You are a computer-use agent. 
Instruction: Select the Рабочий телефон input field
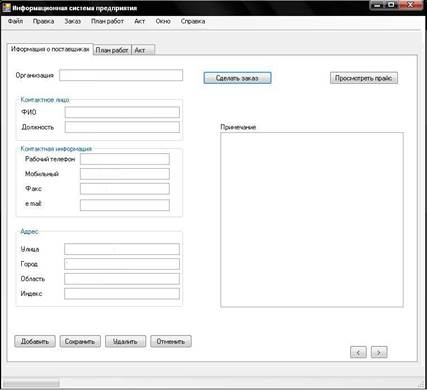[x=125, y=159]
